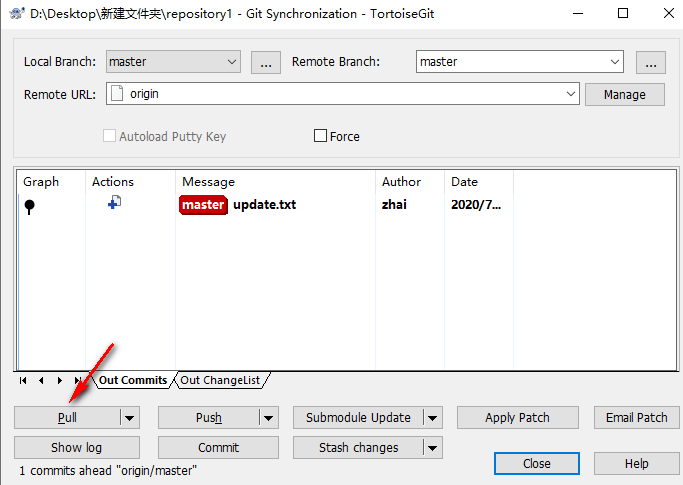Click the Actions column header
The width and height of the screenshot is (683, 485).
(x=131, y=182)
